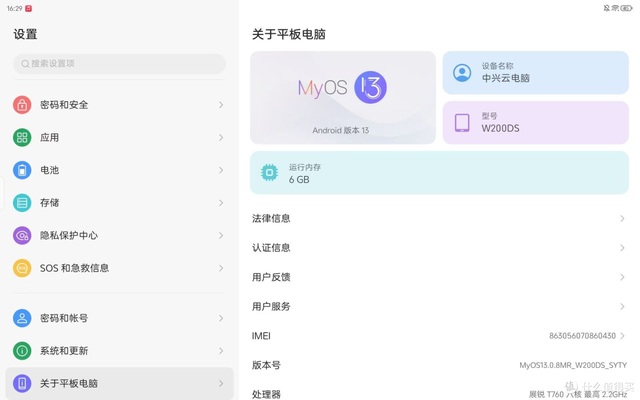Tap the green 系统和更新 icon
Viewport: 640px width, 400px height.
[x=22, y=351]
